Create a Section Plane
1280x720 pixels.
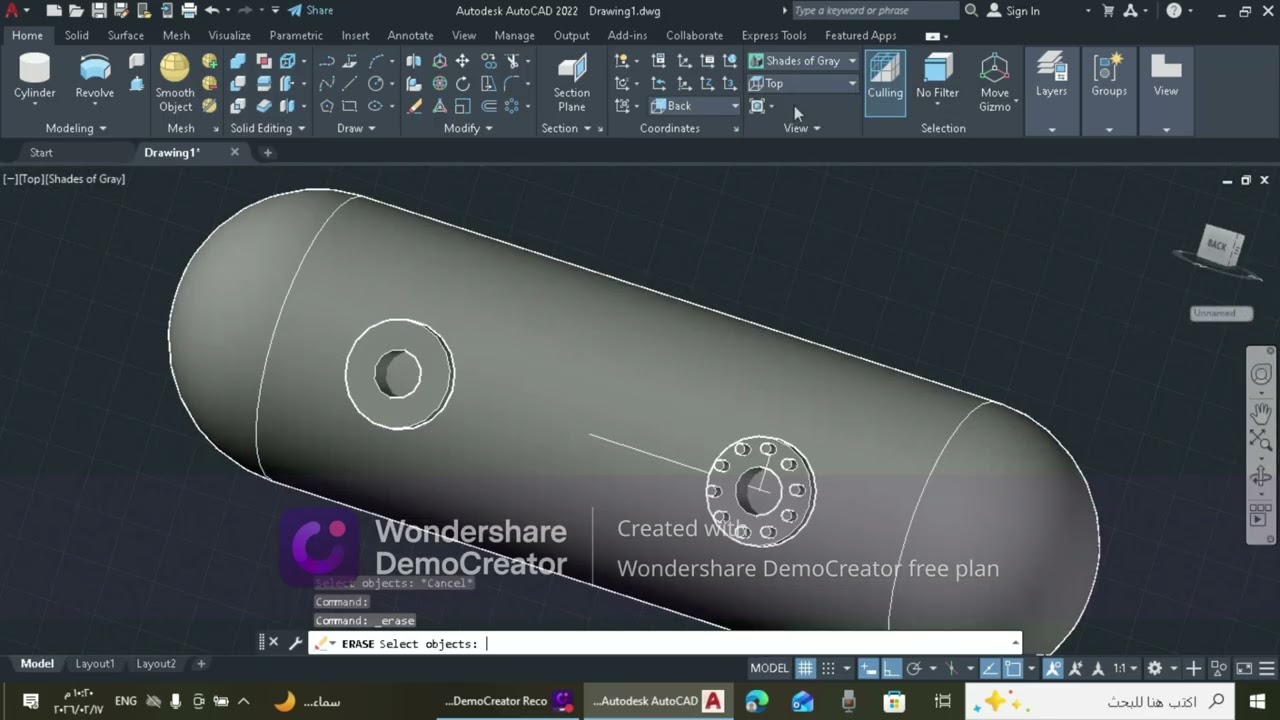(x=572, y=82)
